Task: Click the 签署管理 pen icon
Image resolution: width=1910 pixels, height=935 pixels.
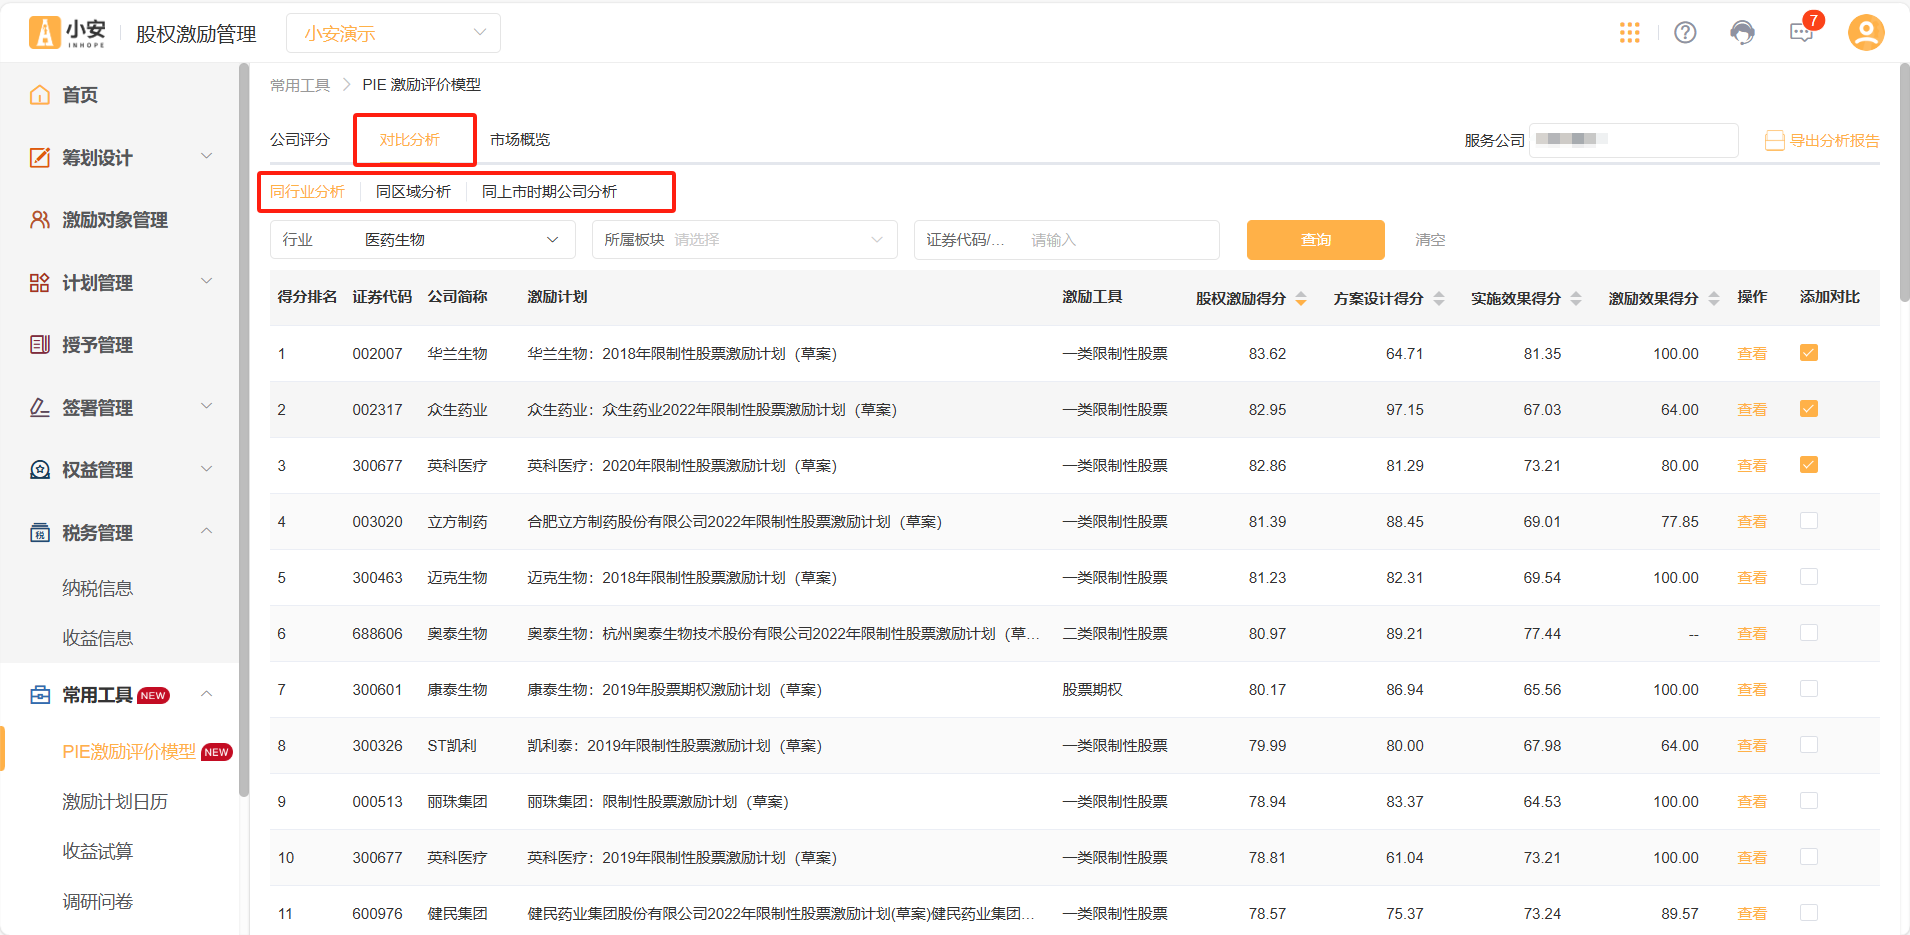Action: click(40, 408)
